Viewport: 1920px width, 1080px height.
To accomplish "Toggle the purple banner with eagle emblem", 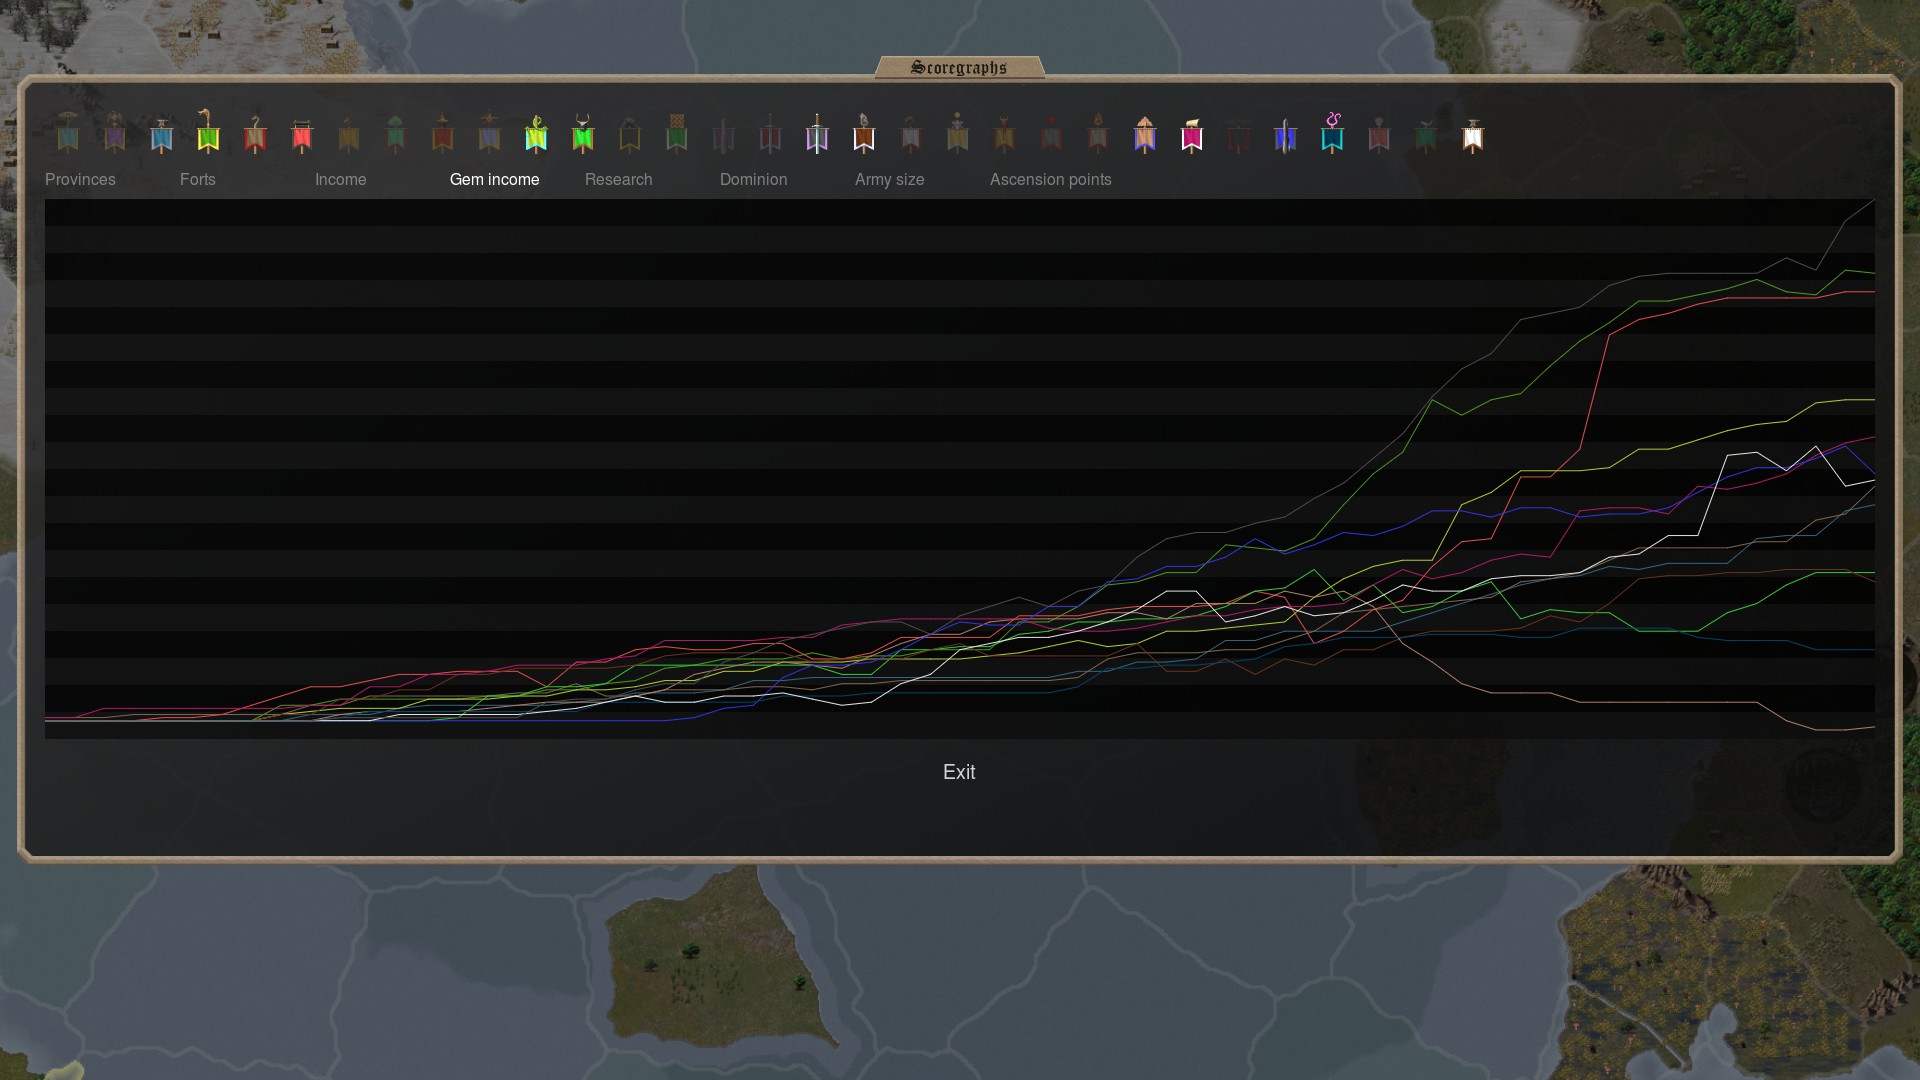I will pyautogui.click(x=115, y=132).
